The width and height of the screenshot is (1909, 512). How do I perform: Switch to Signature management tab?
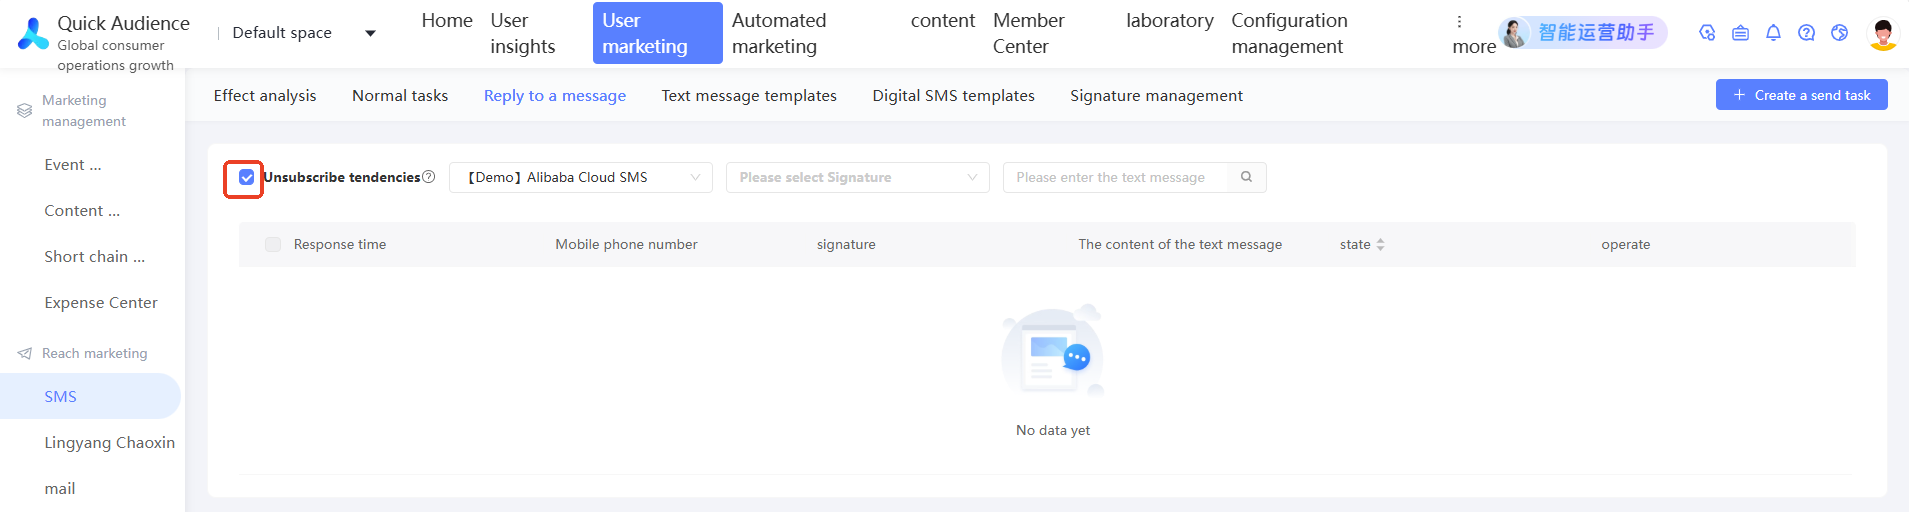pos(1156,95)
